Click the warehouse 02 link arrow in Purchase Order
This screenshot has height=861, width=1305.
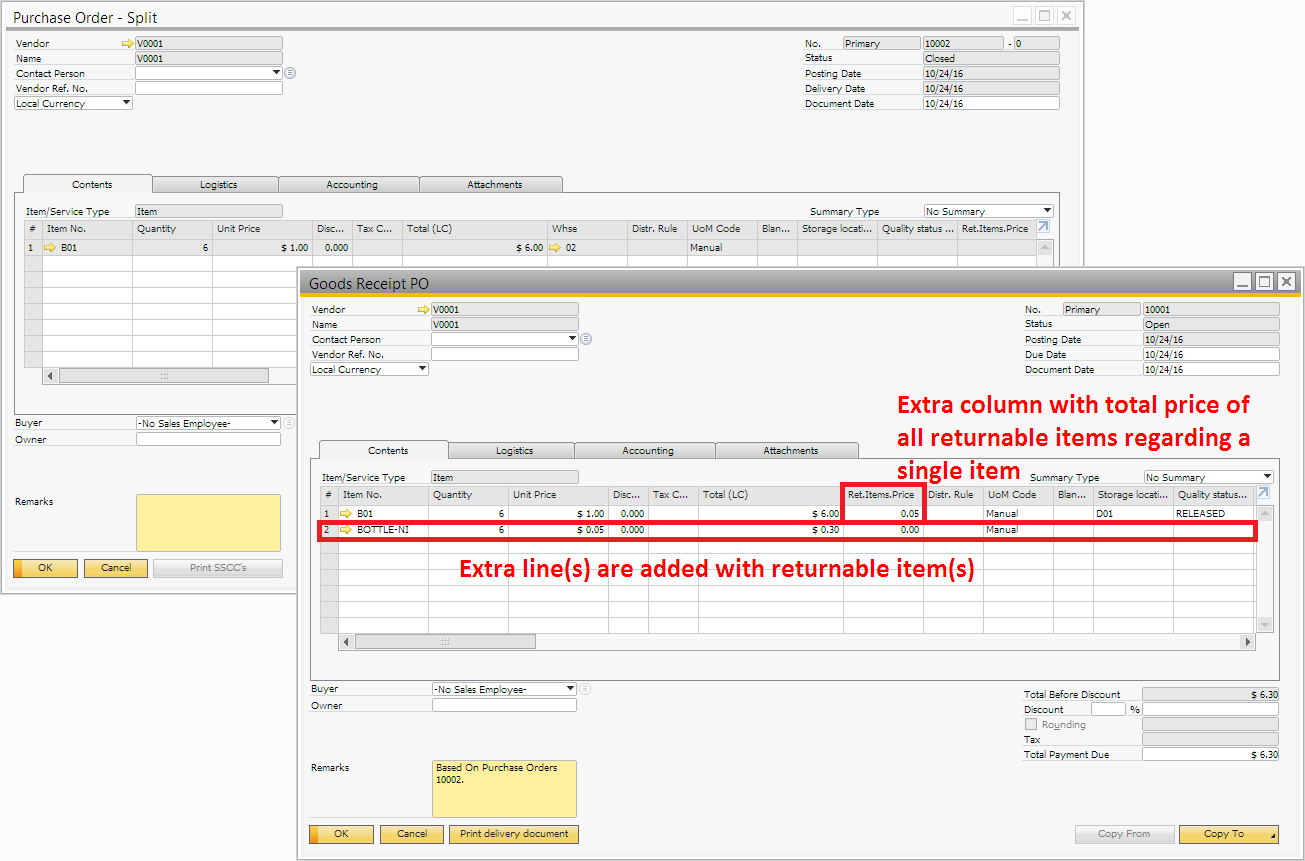[x=554, y=247]
